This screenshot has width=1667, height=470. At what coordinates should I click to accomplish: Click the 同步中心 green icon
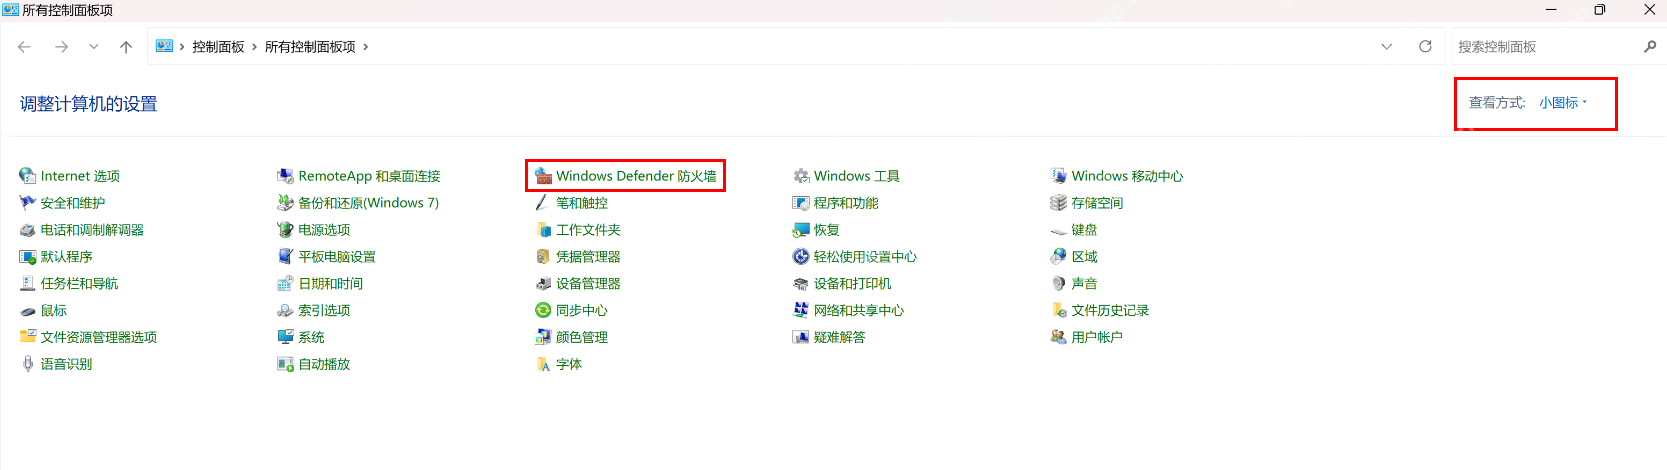(543, 311)
